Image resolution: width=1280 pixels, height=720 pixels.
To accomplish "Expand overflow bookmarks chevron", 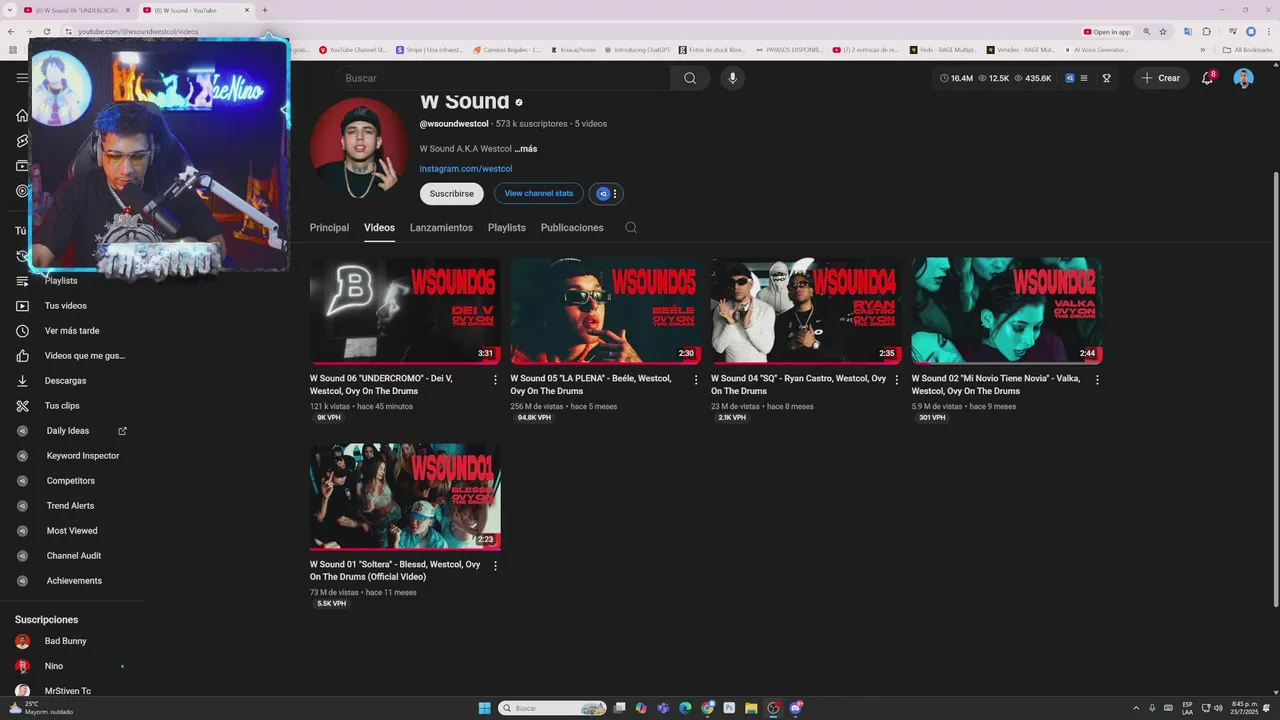I will (1203, 50).
